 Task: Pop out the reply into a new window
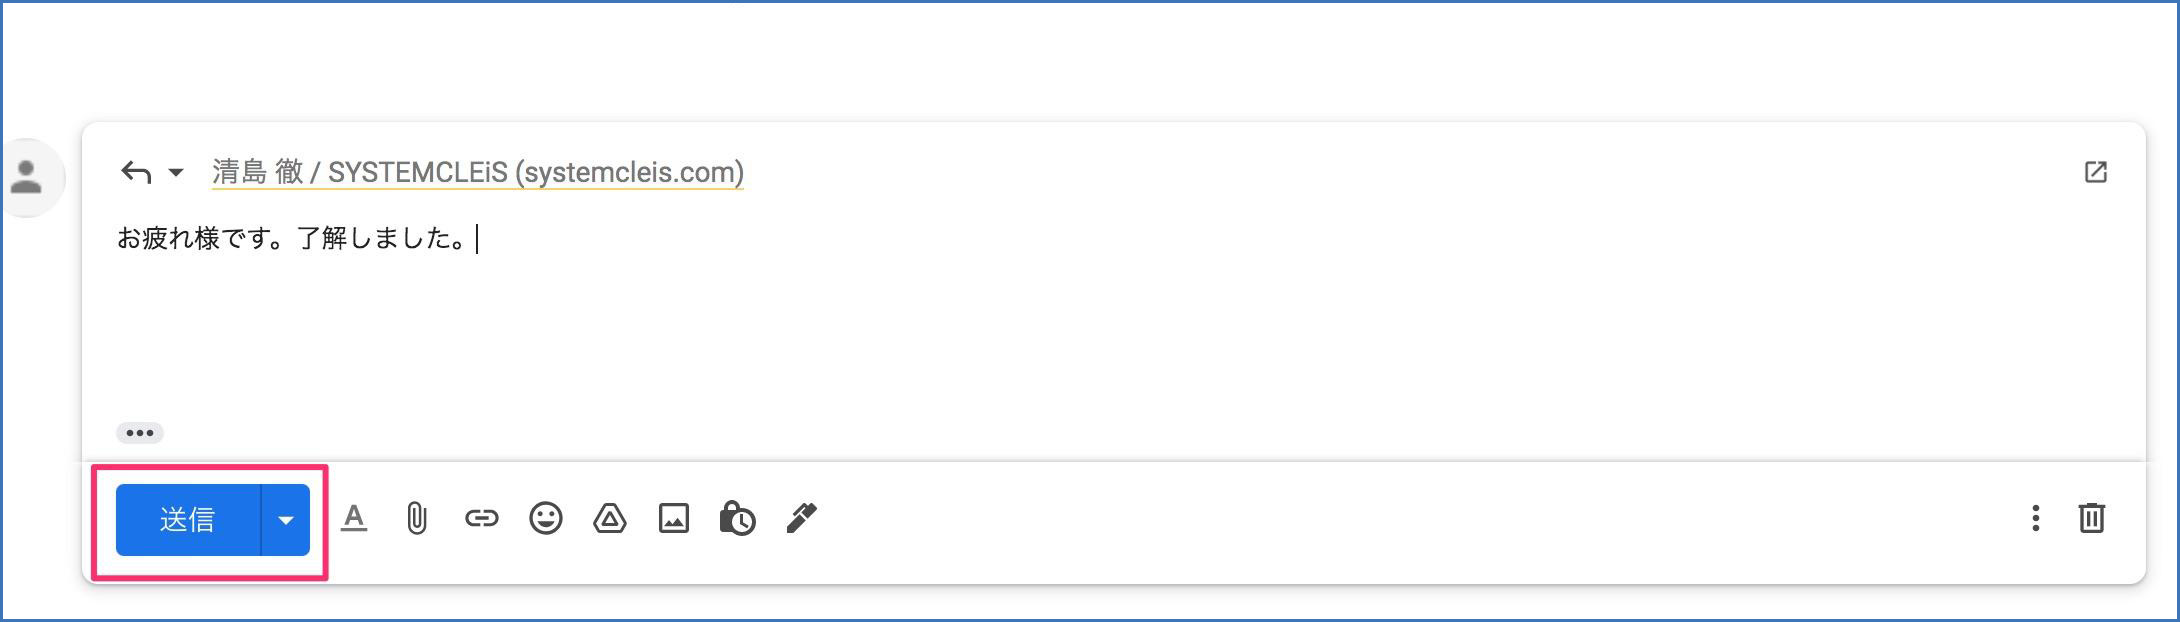point(2095,172)
